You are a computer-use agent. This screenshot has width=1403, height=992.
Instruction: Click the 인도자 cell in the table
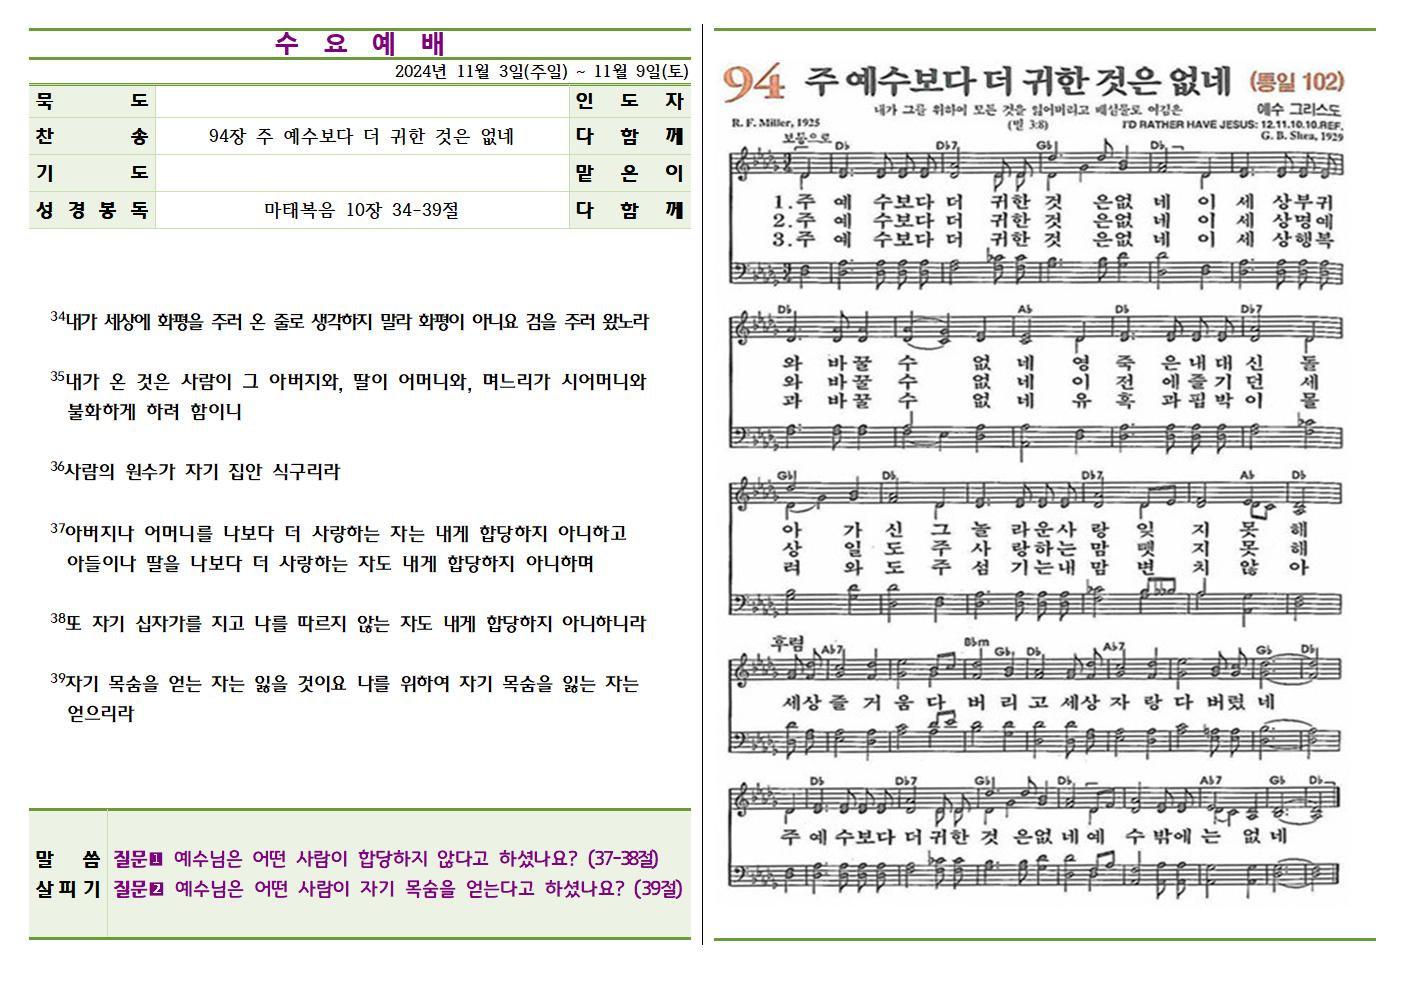point(629,100)
